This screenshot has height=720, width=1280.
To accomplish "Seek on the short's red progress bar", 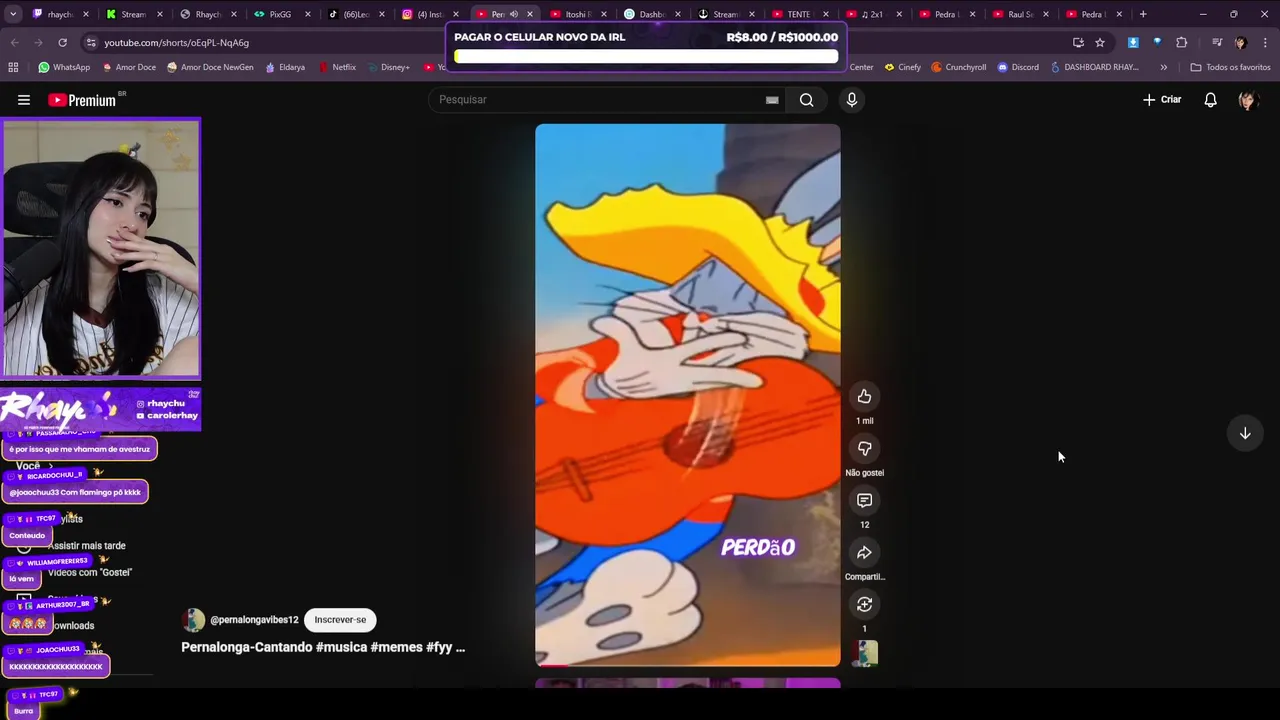I will click(x=687, y=665).
